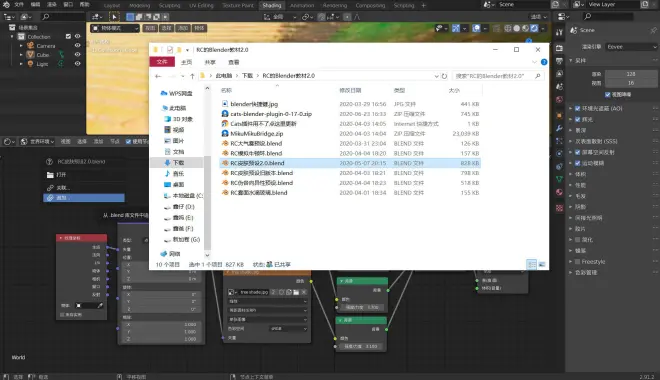Click the Blender logo icon in top menu
This screenshot has width=660, height=380.
pos(6,5)
